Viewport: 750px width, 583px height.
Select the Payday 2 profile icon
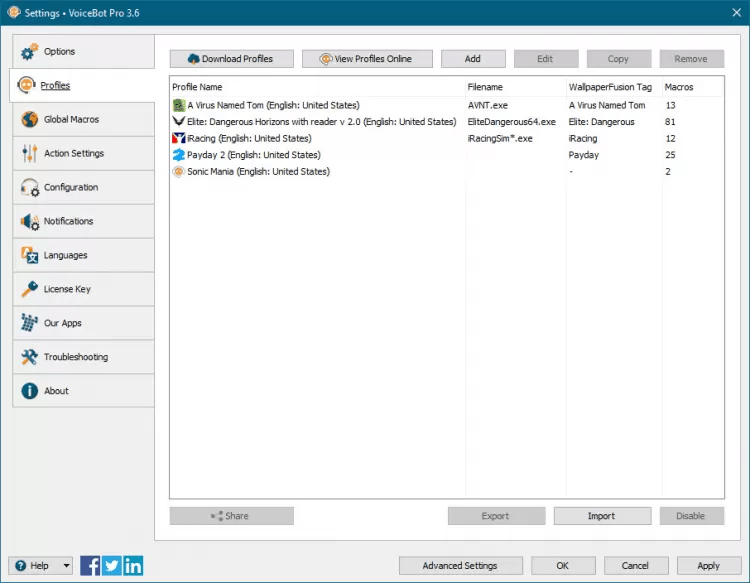point(179,155)
